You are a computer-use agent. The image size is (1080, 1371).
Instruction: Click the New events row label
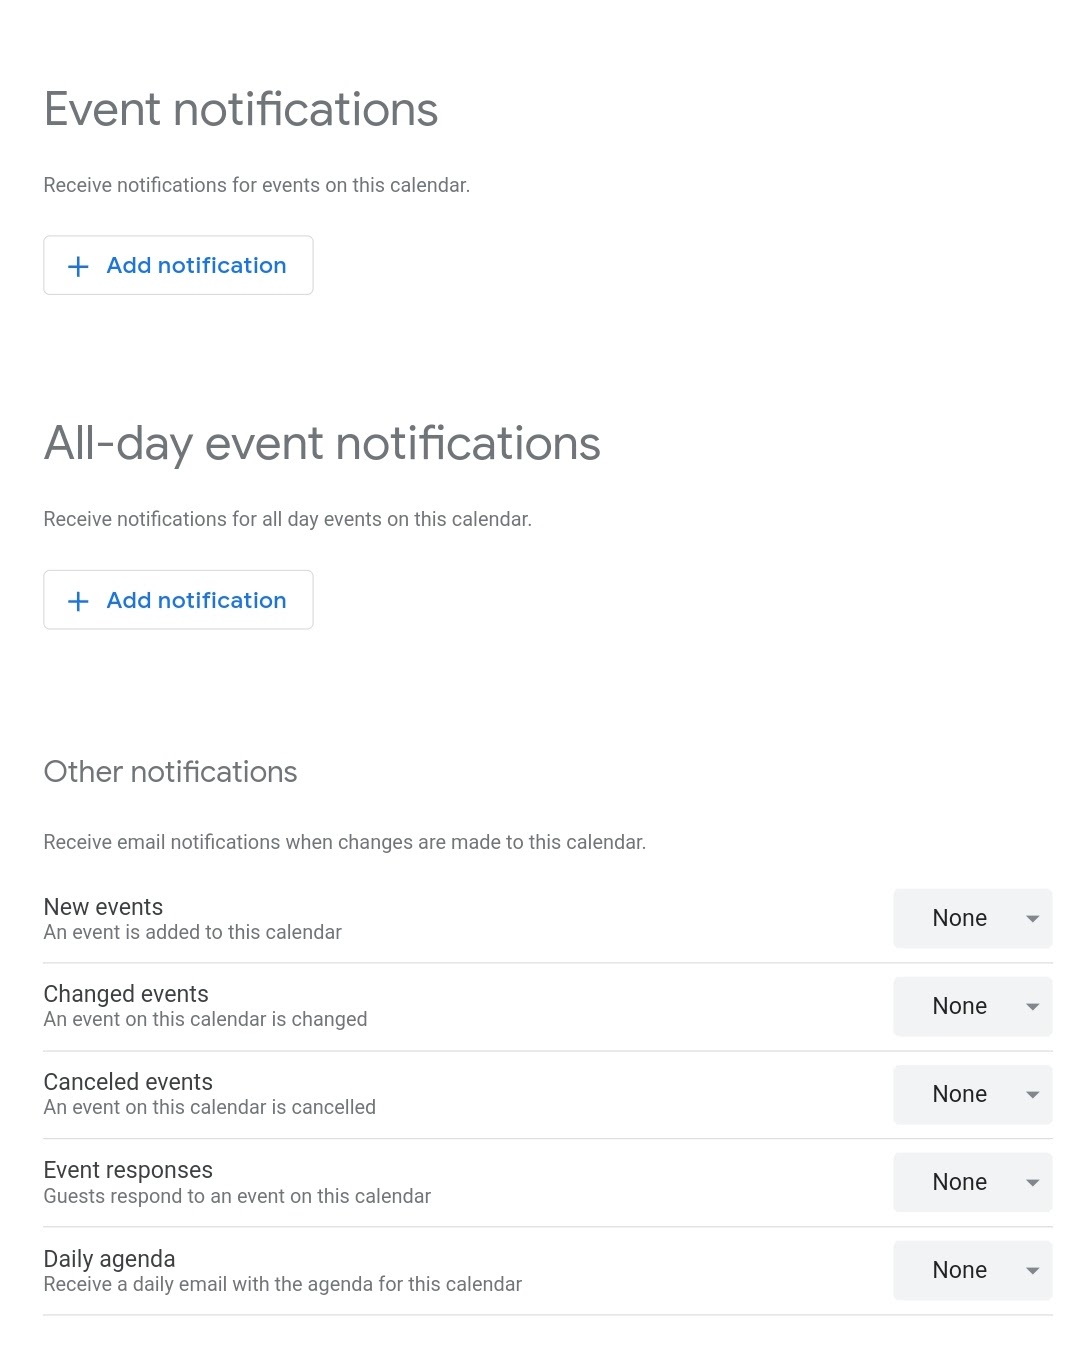(x=103, y=907)
